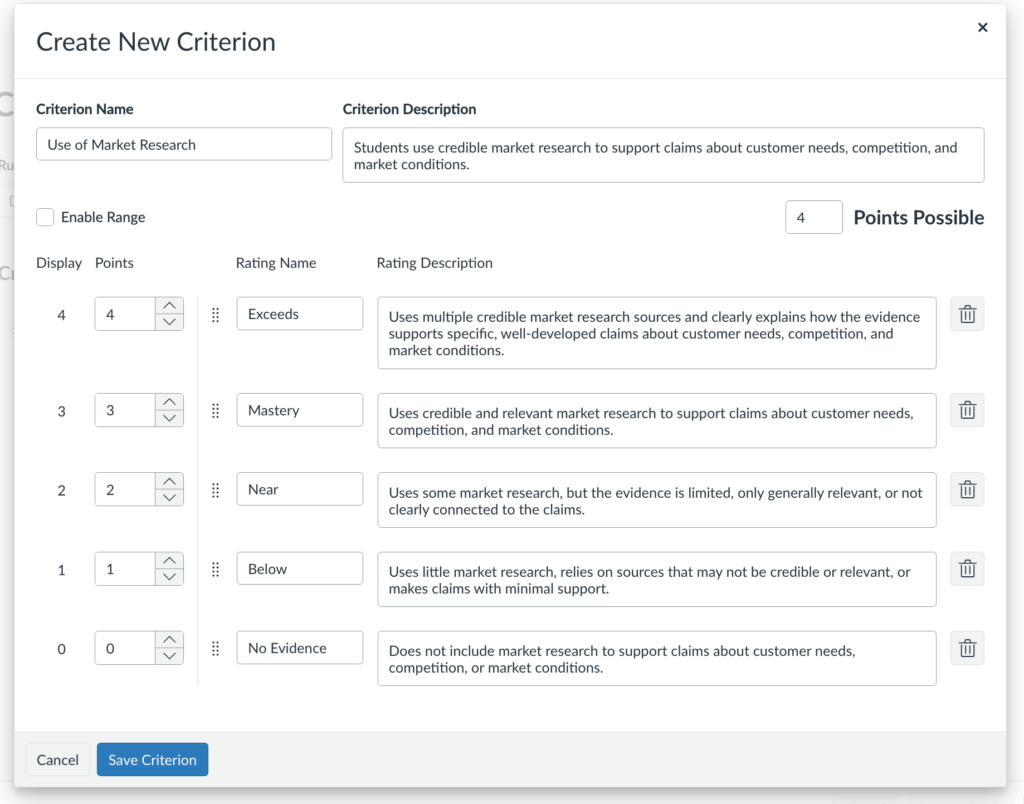Delete the Near rating row
Screen dimensions: 1024x804
[x=967, y=490]
